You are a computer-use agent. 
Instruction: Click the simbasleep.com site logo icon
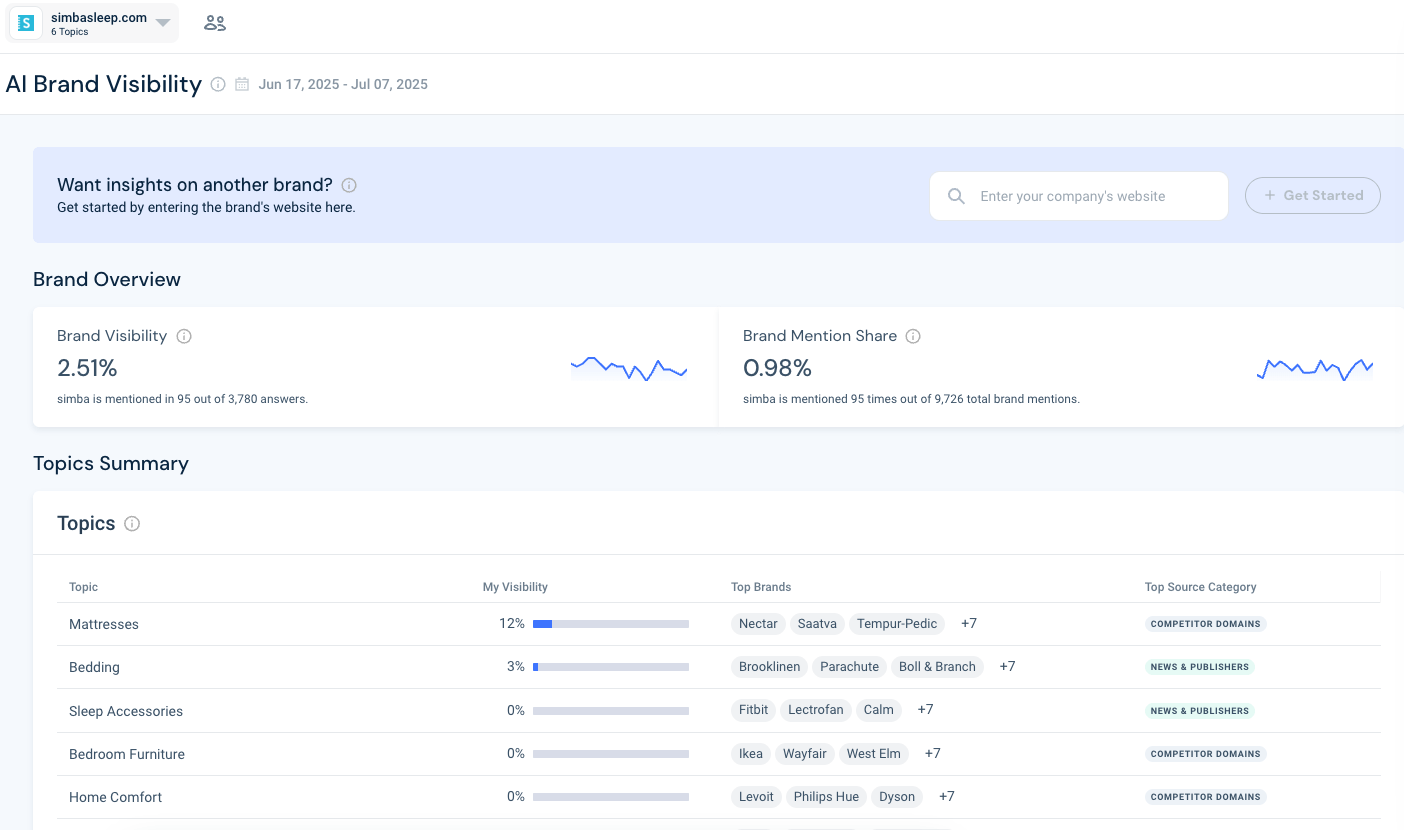(x=26, y=23)
